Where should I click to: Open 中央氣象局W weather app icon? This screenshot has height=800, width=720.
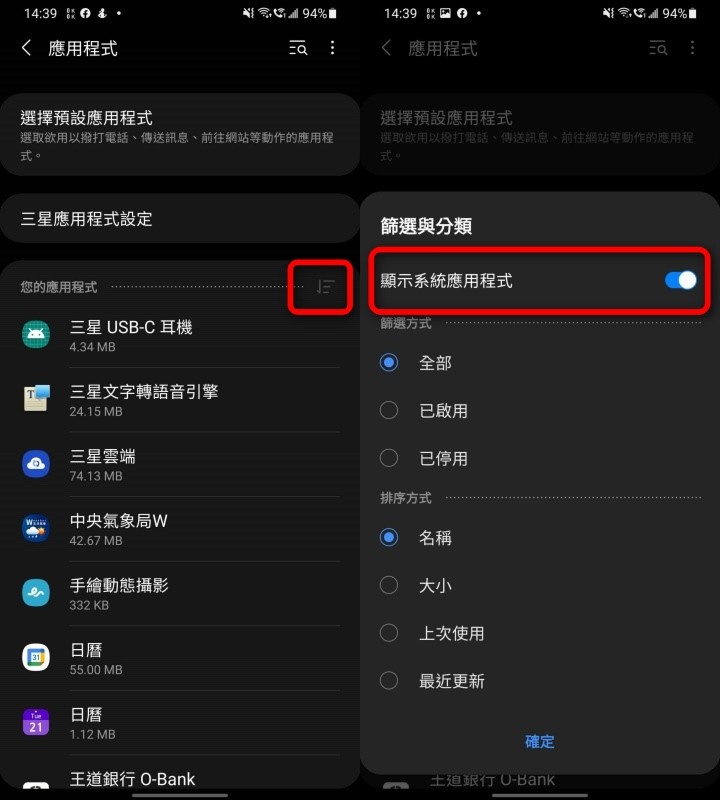36,528
